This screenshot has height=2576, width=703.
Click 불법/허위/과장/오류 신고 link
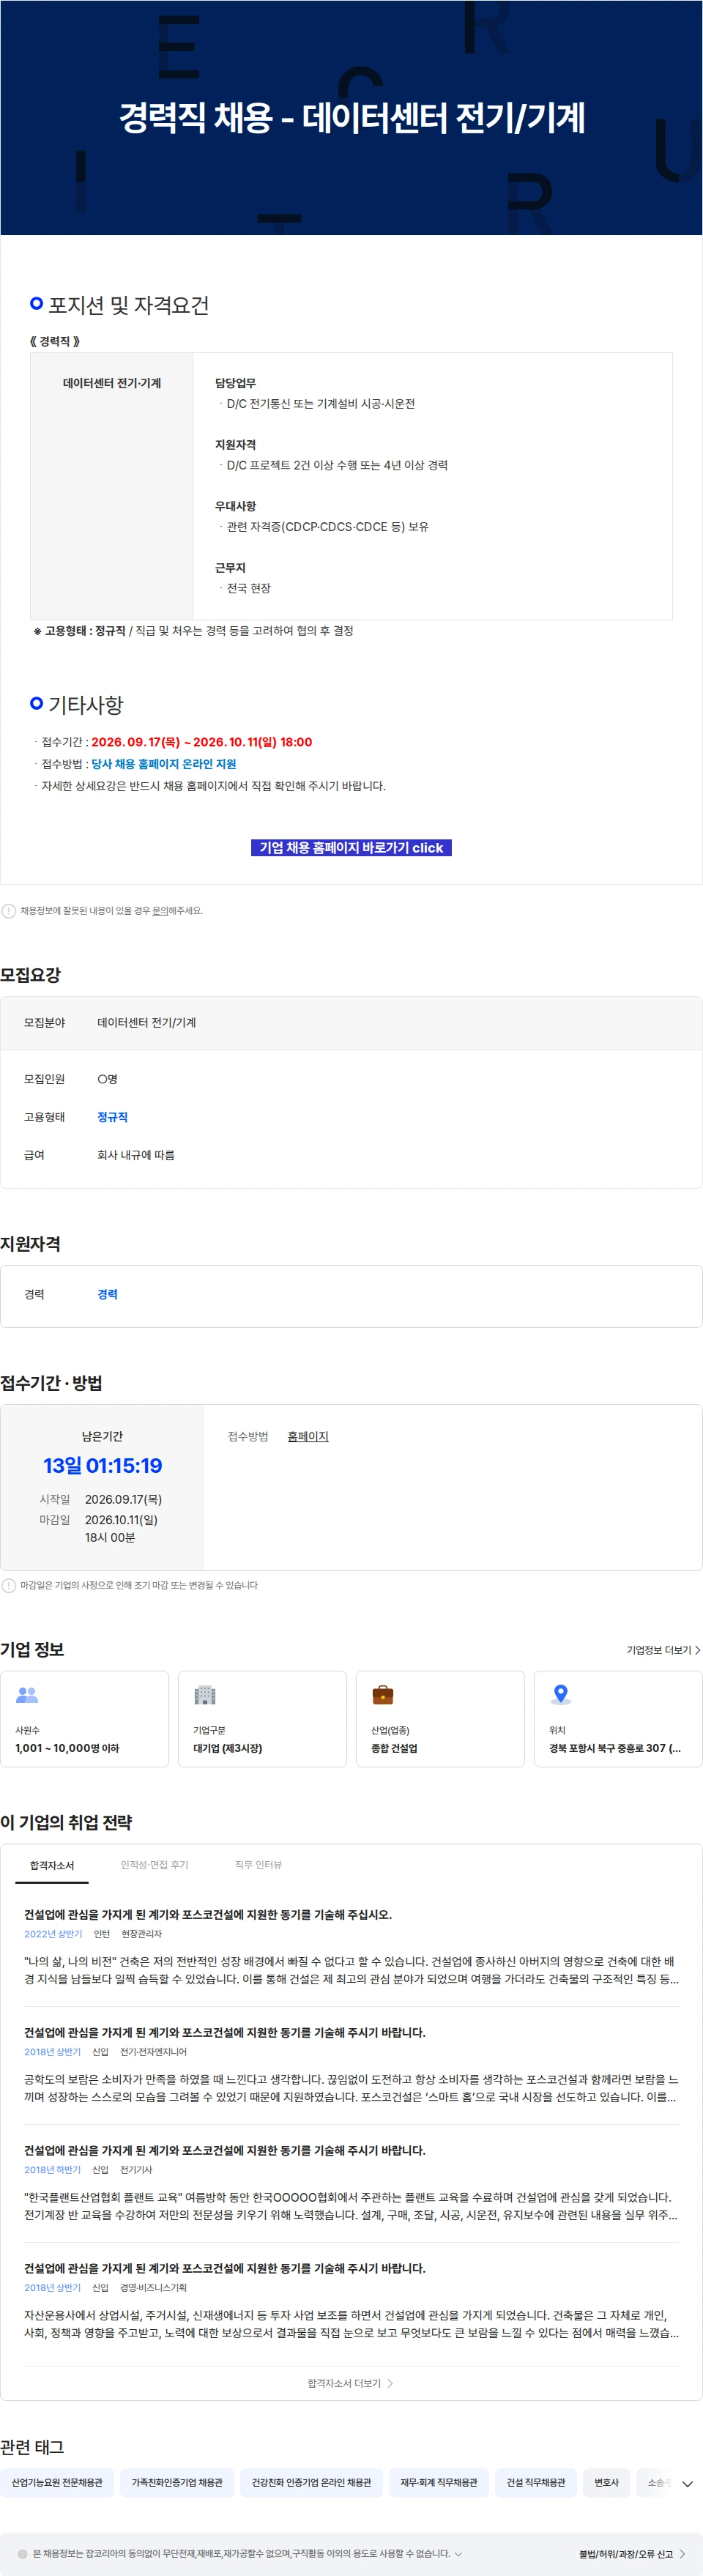632,2553
